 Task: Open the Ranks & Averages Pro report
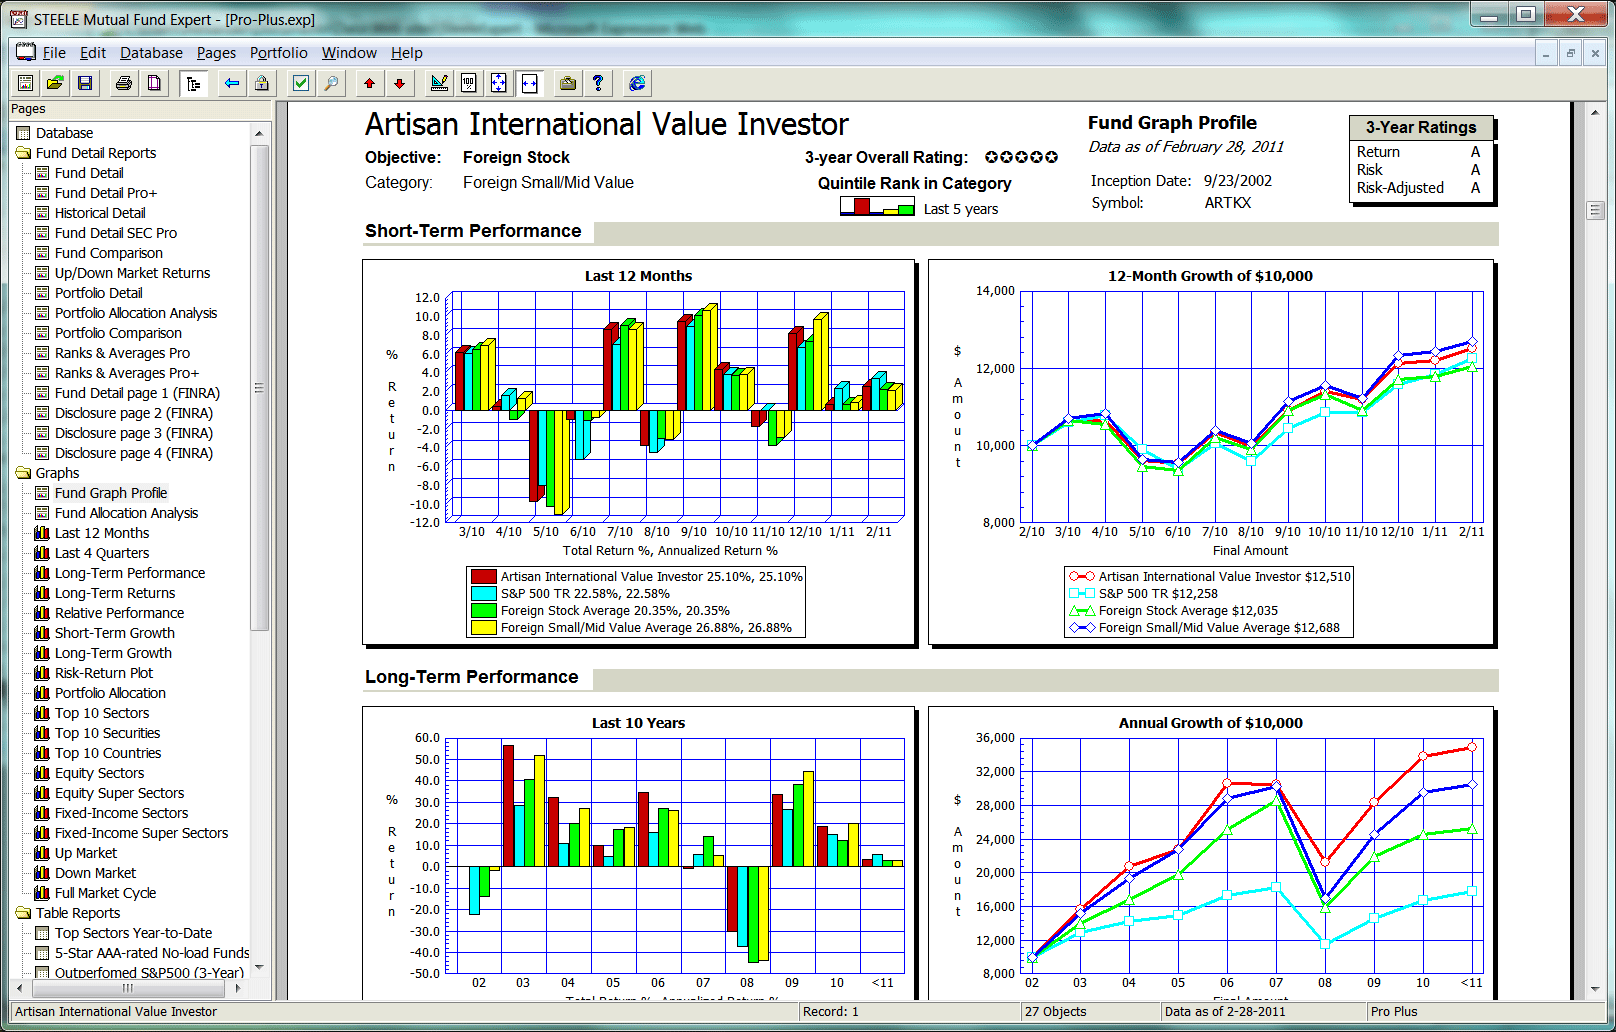pyautogui.click(x=122, y=353)
